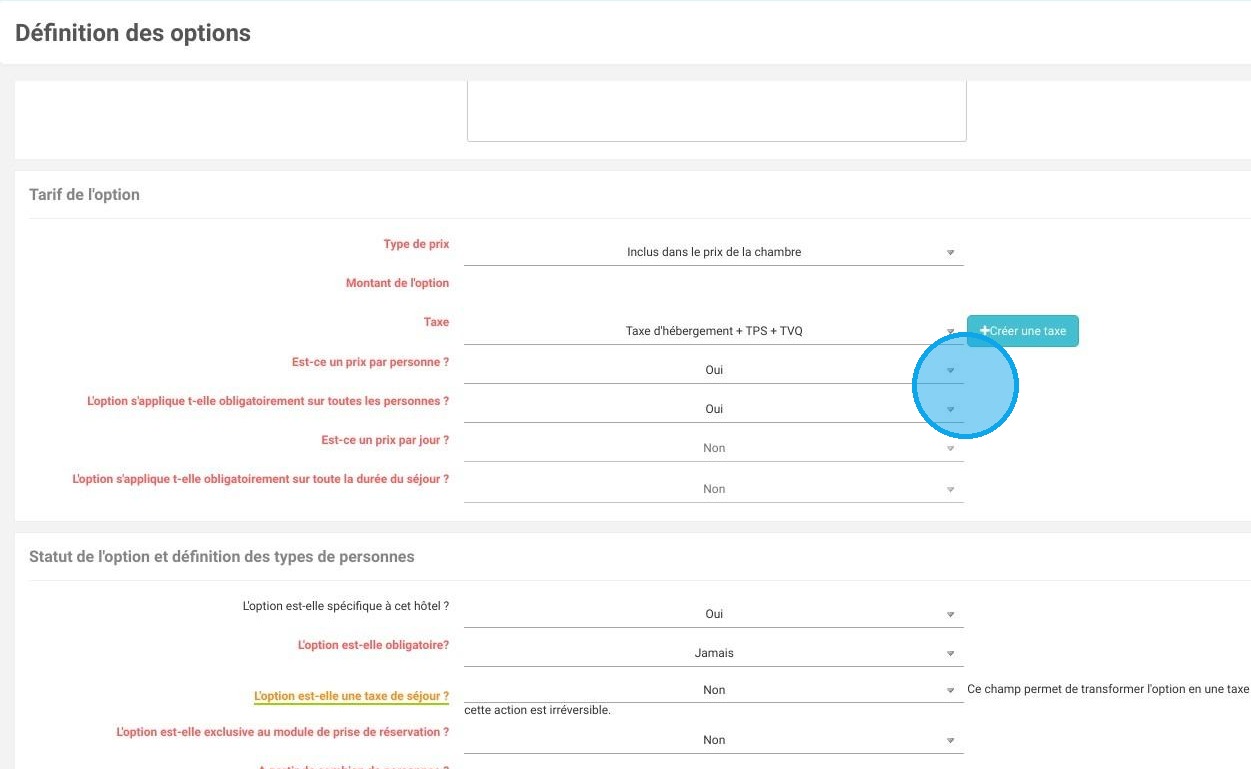
Task: Open 'exclusive au module de prise de réservation' dropdown
Action: [x=713, y=740]
